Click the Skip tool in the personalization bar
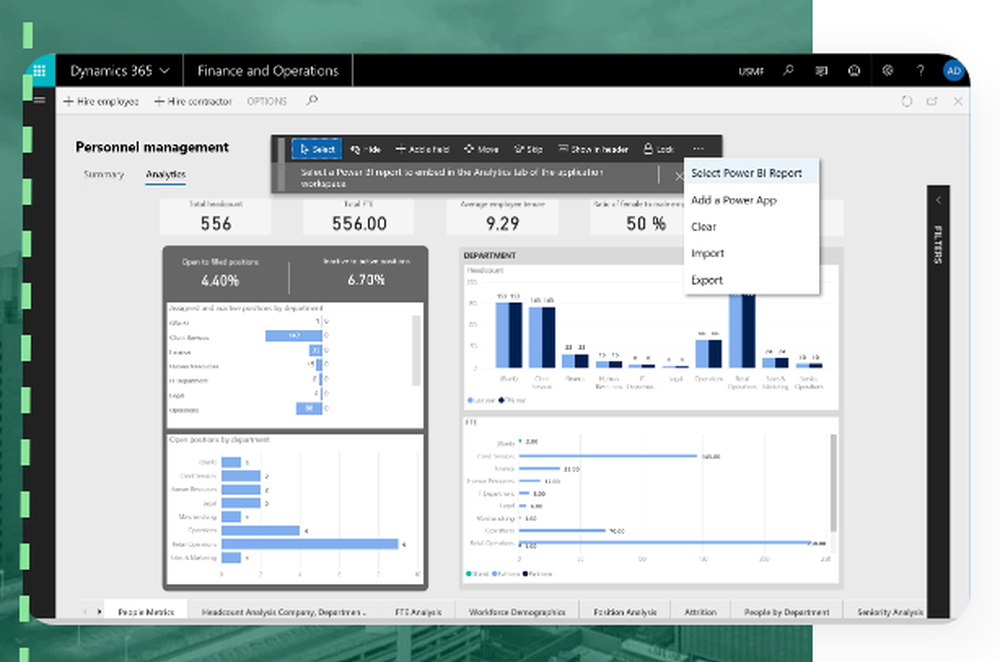 [x=529, y=149]
